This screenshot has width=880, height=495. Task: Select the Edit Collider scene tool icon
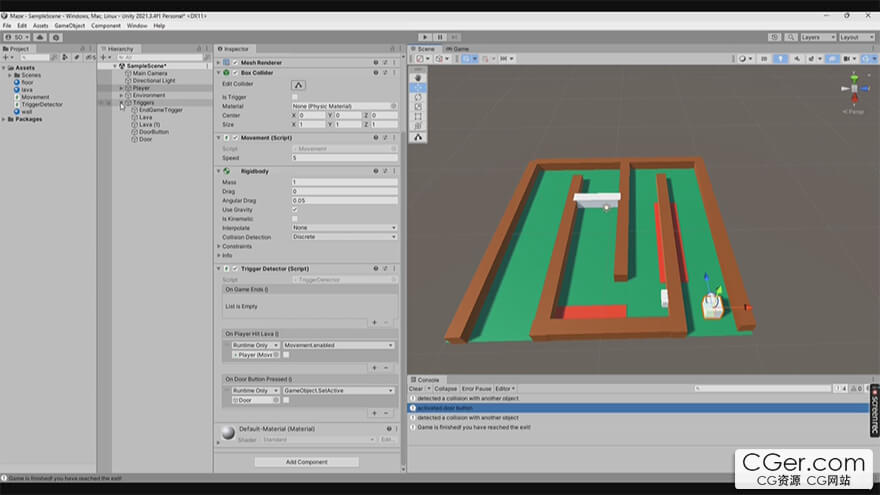[x=418, y=137]
